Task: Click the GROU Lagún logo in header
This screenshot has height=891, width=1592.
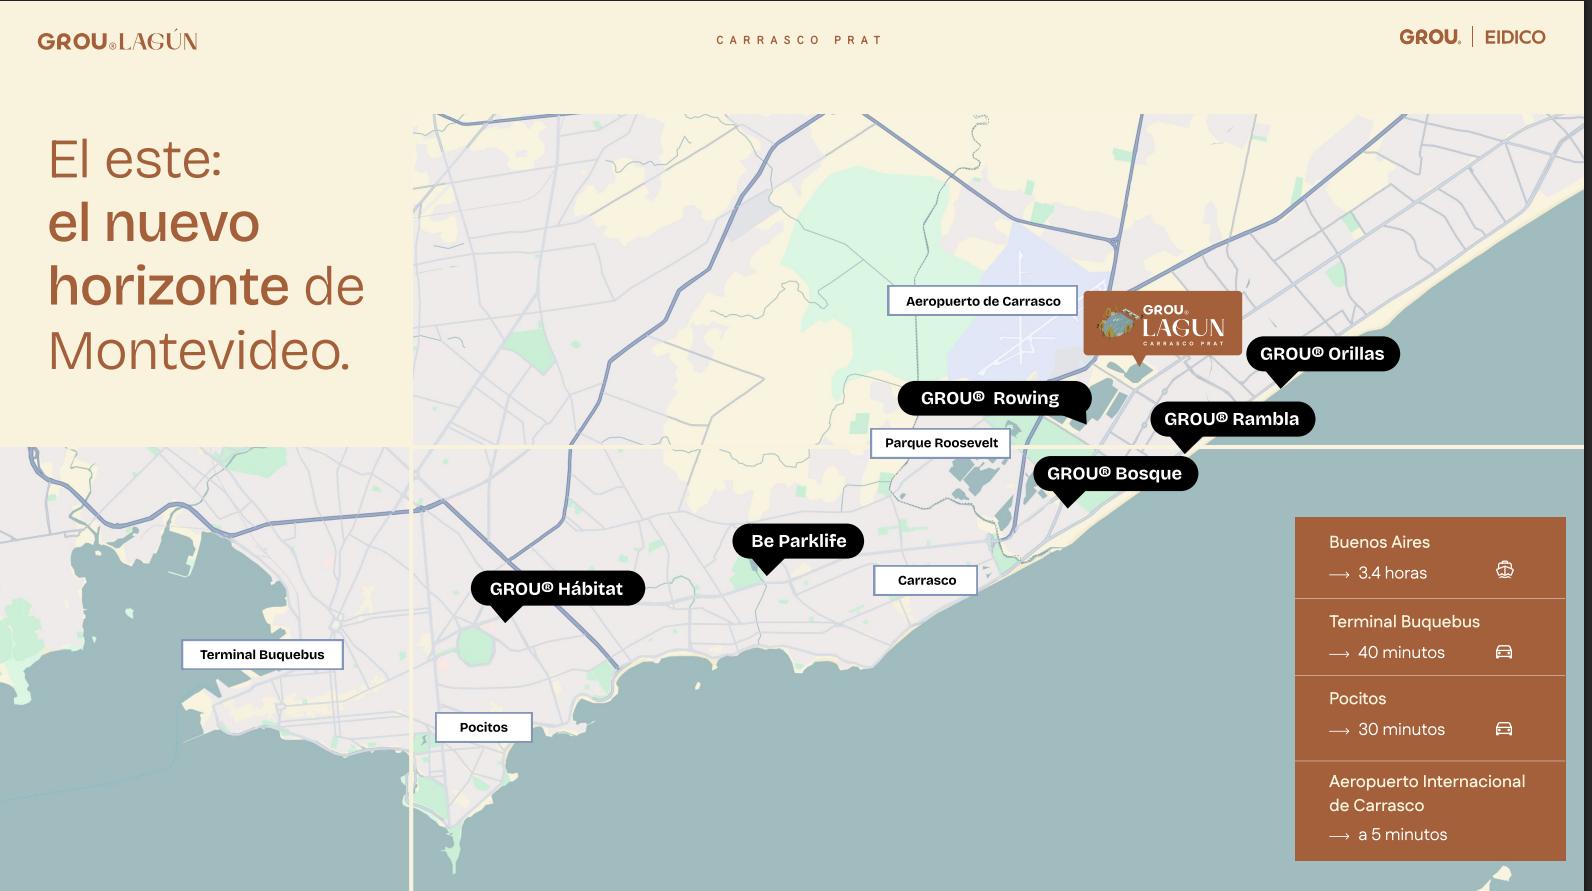Action: [117, 41]
